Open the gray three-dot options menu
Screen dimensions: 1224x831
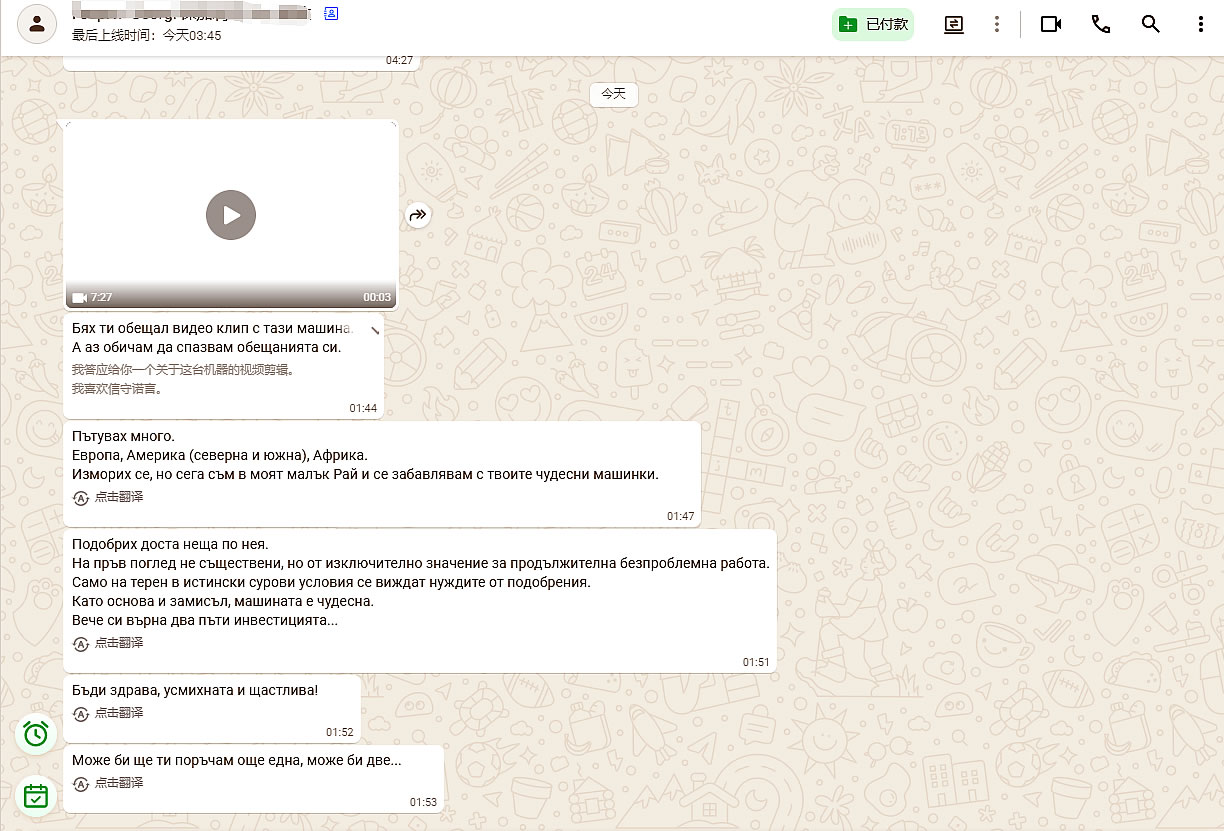click(x=997, y=24)
